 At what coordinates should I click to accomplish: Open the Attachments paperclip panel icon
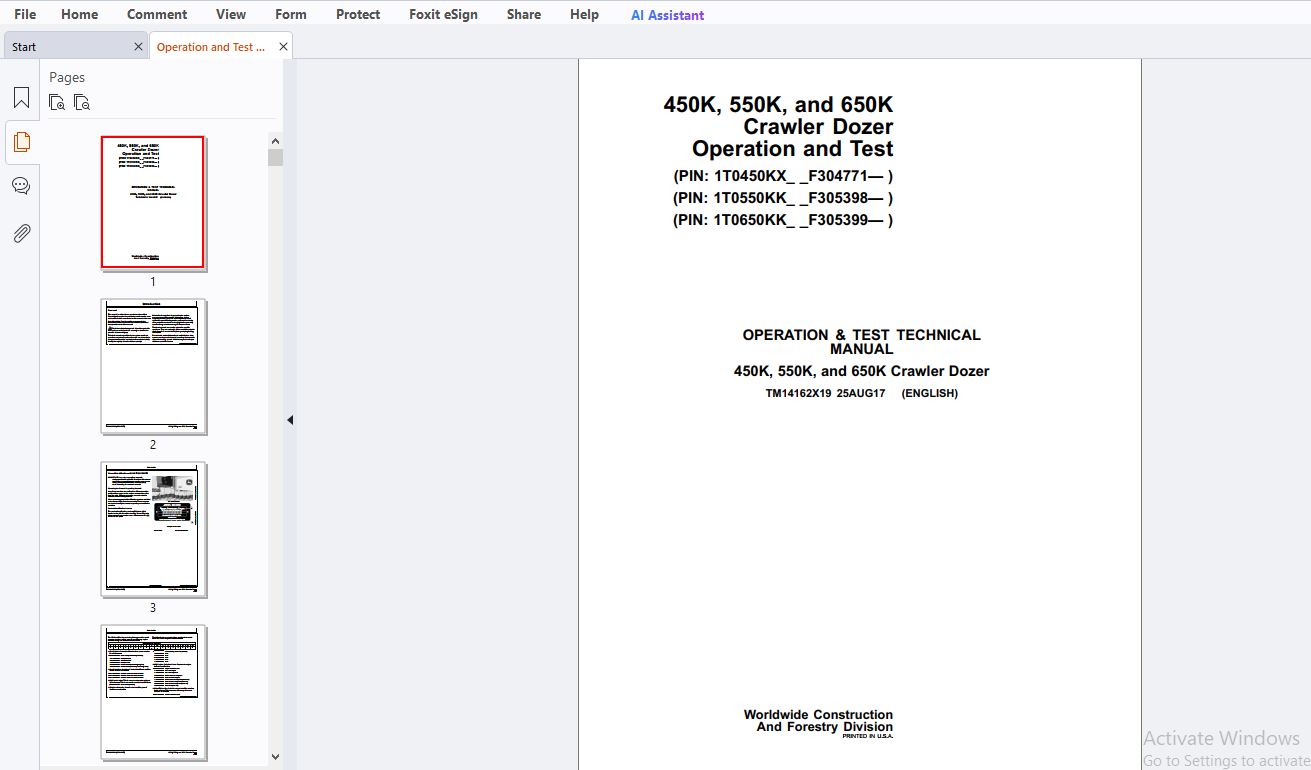click(x=21, y=233)
